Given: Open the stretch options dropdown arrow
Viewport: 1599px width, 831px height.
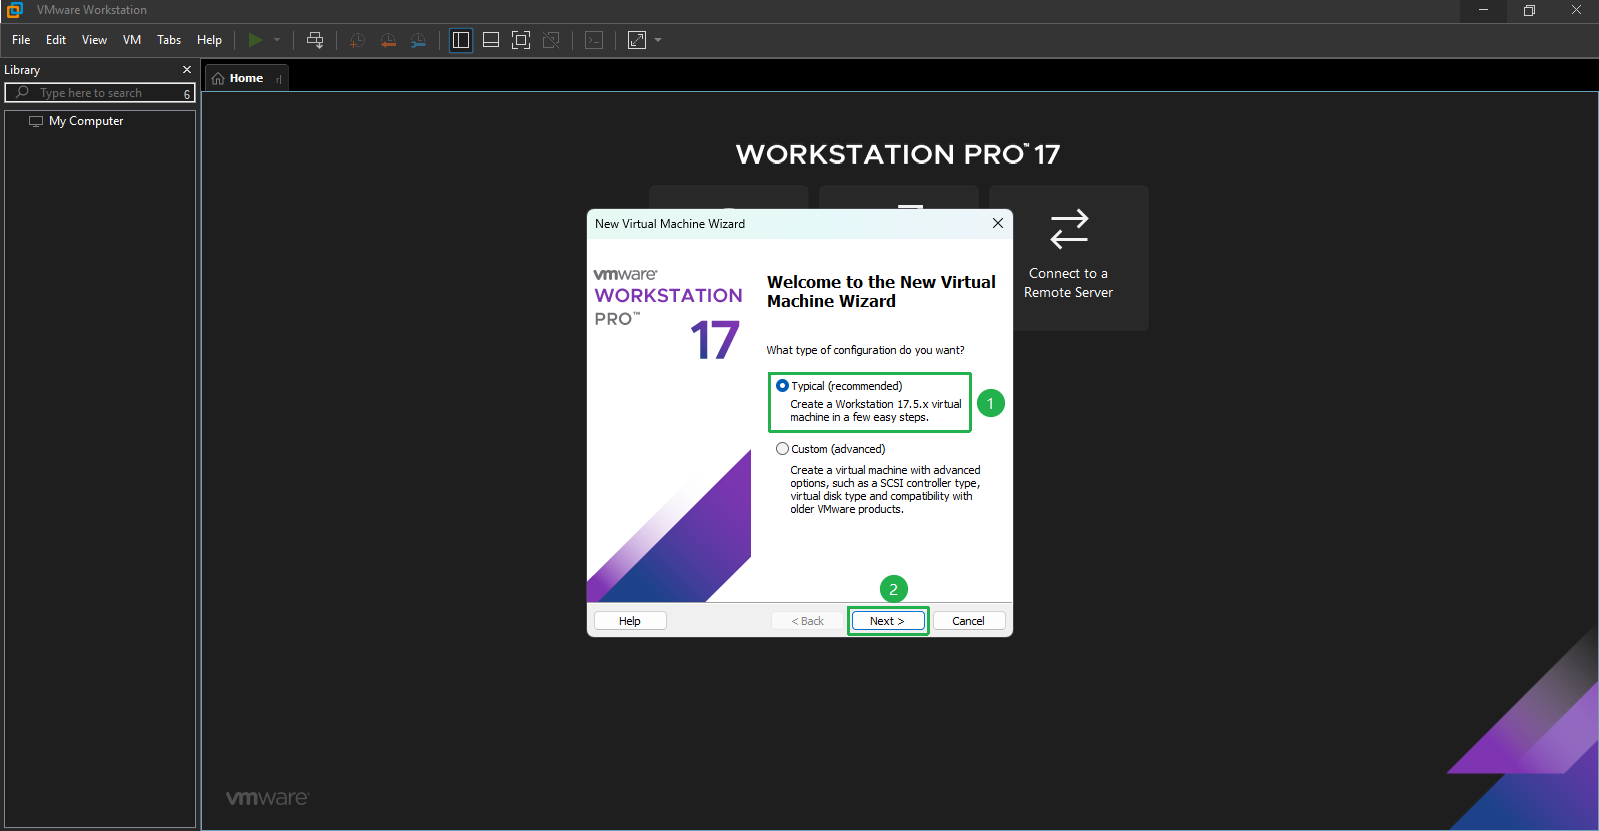Looking at the screenshot, I should point(658,40).
